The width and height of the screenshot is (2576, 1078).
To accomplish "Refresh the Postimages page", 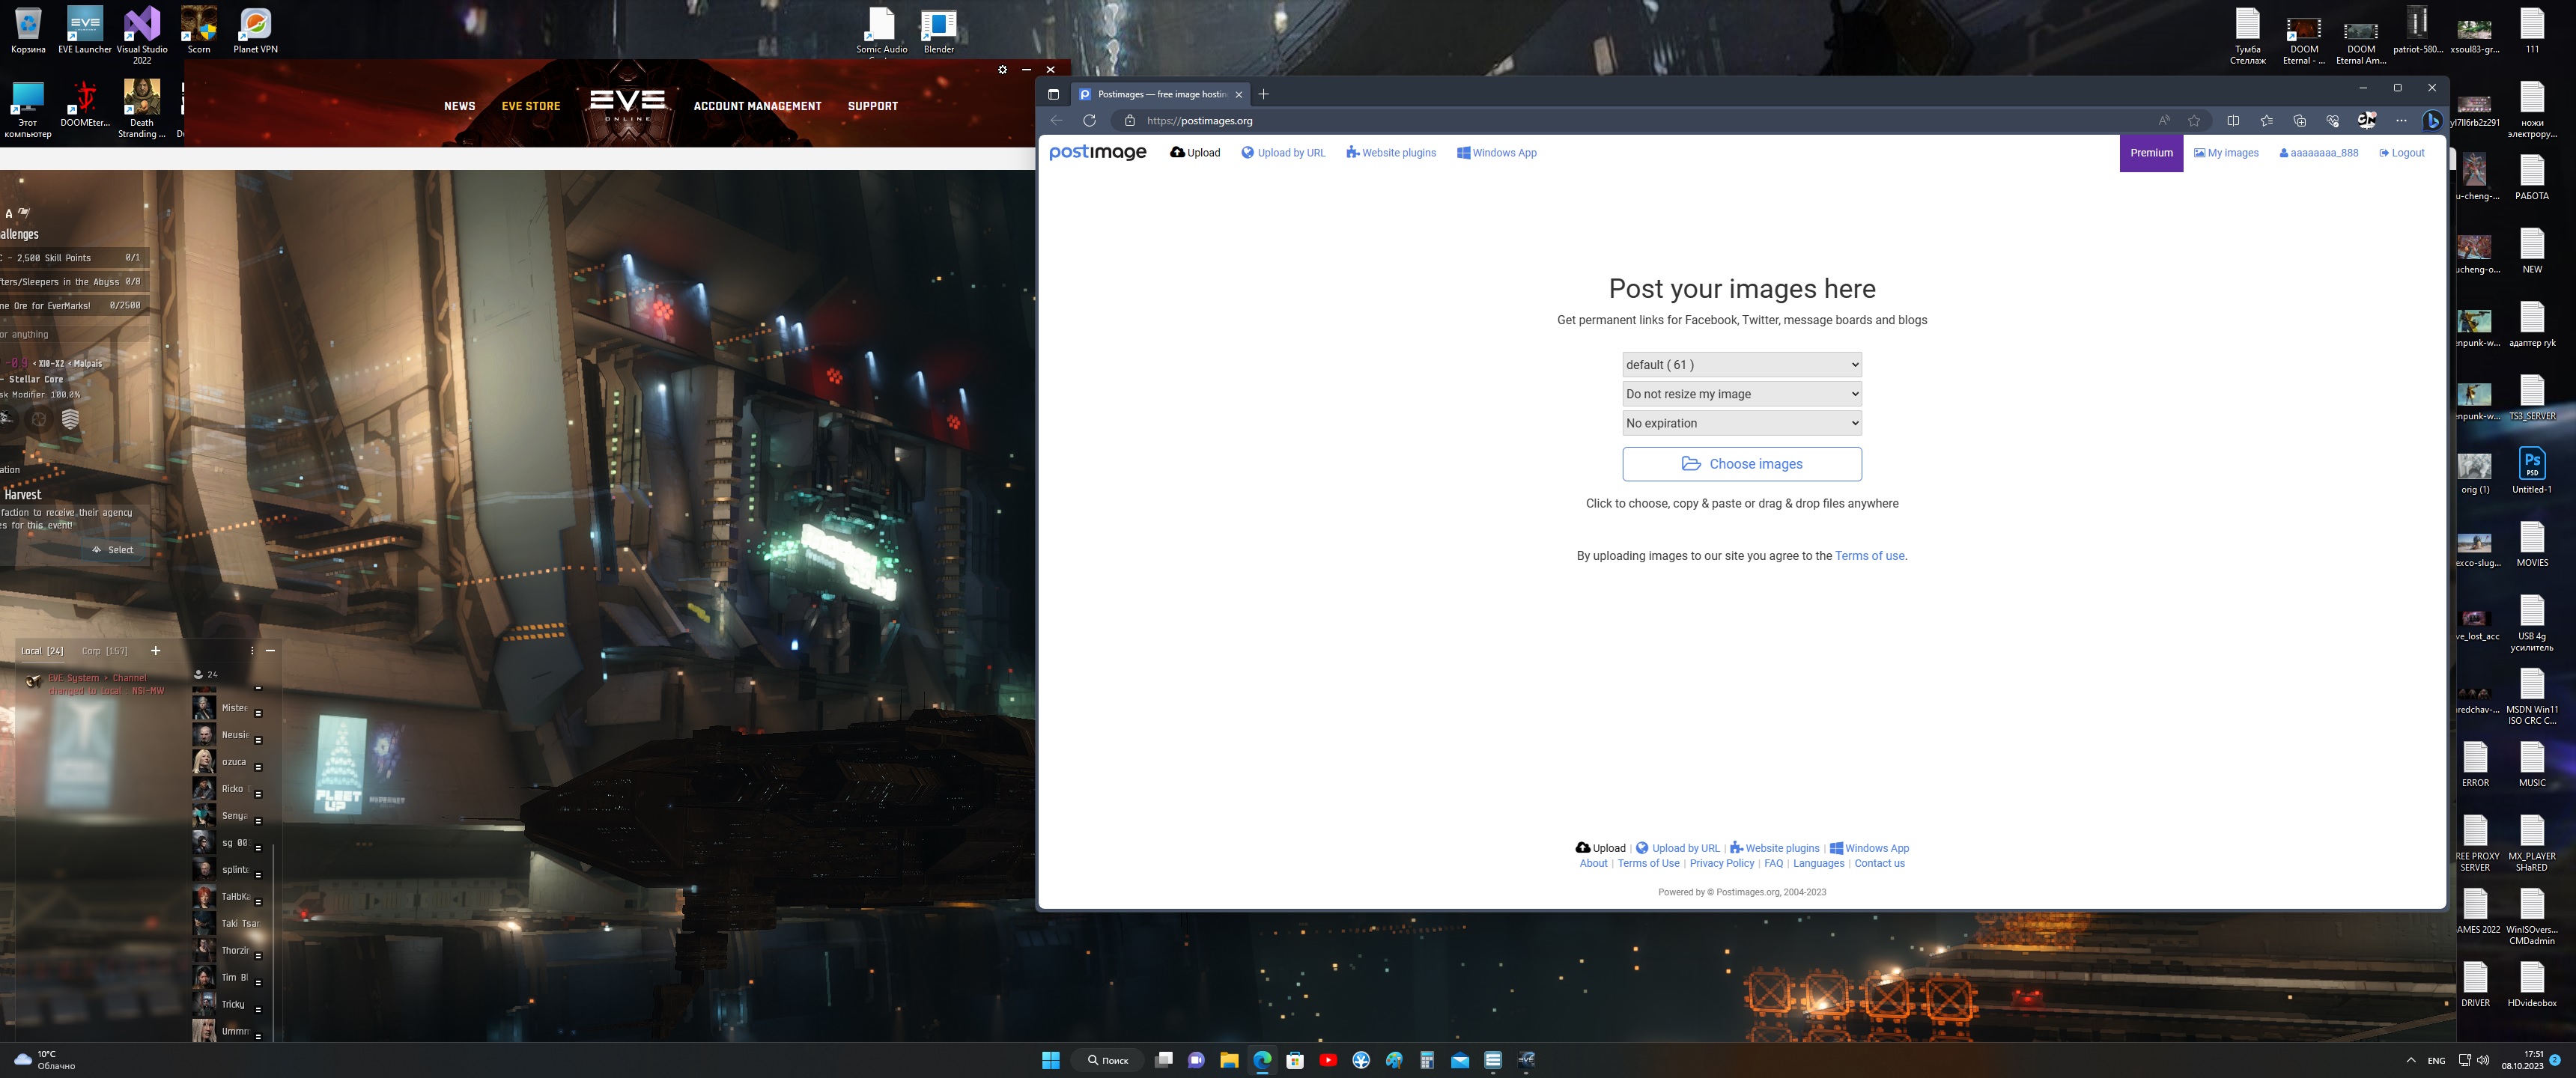I will (1089, 121).
